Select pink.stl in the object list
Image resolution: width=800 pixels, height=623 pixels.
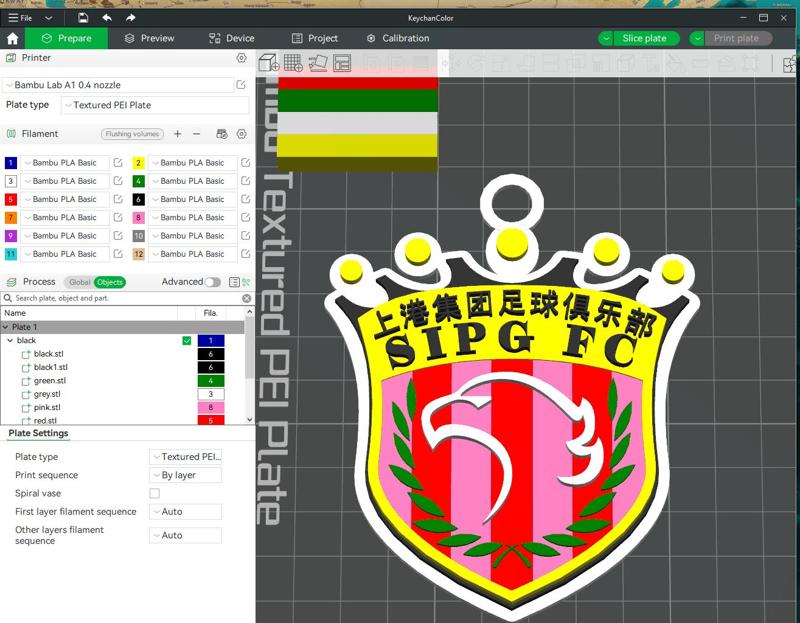pyautogui.click(x=47, y=407)
